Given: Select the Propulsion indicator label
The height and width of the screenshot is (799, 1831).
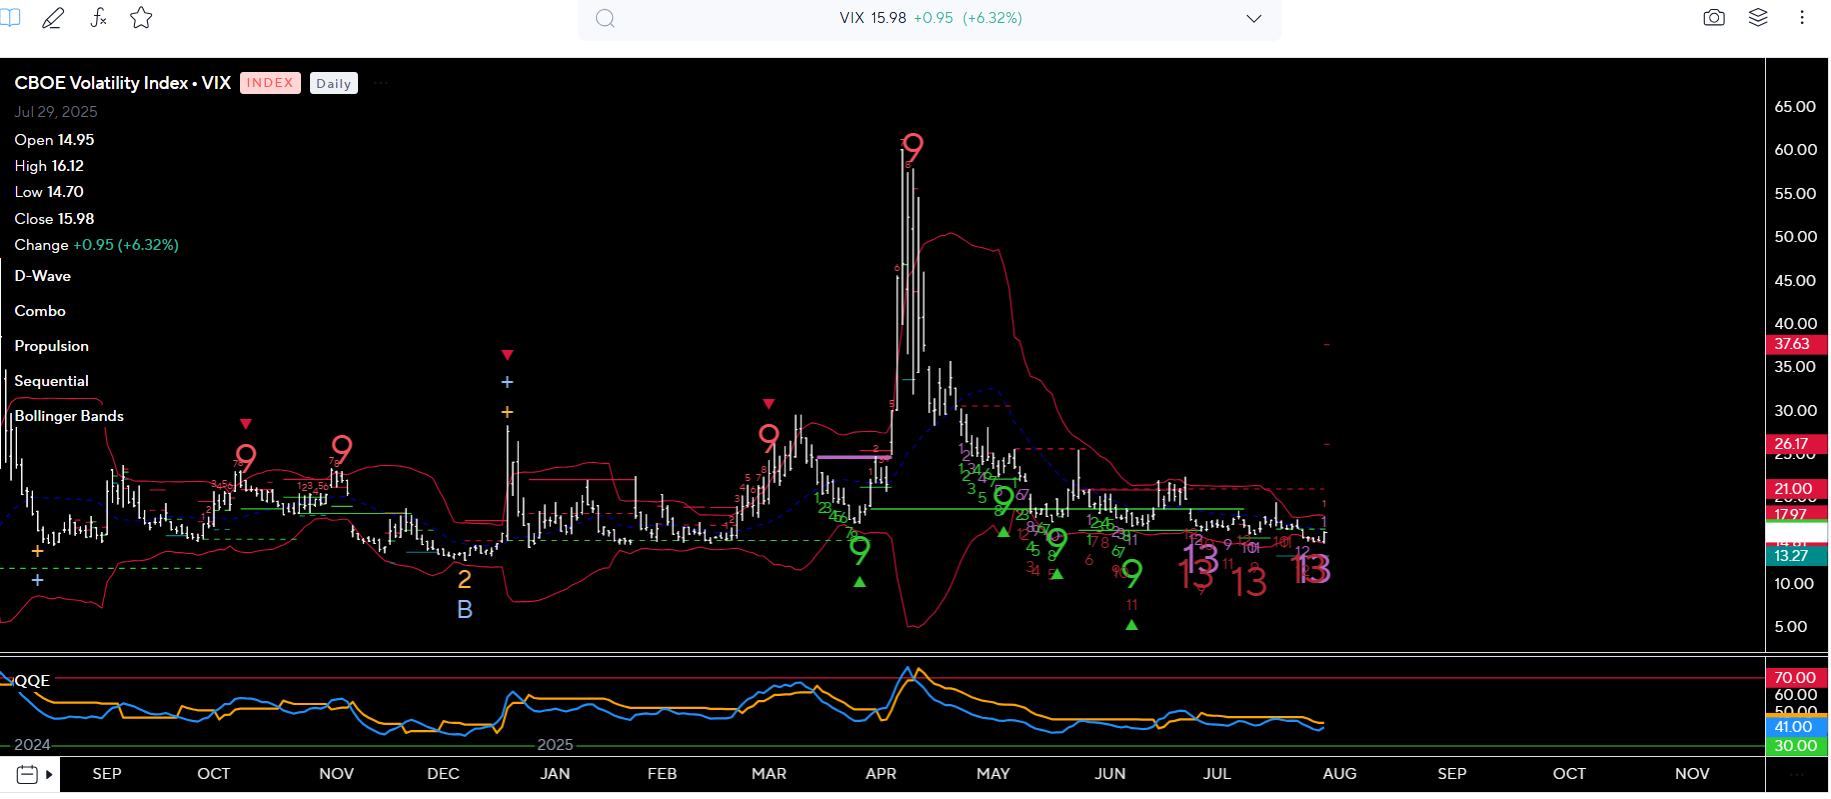Looking at the screenshot, I should pyautogui.click(x=52, y=346).
